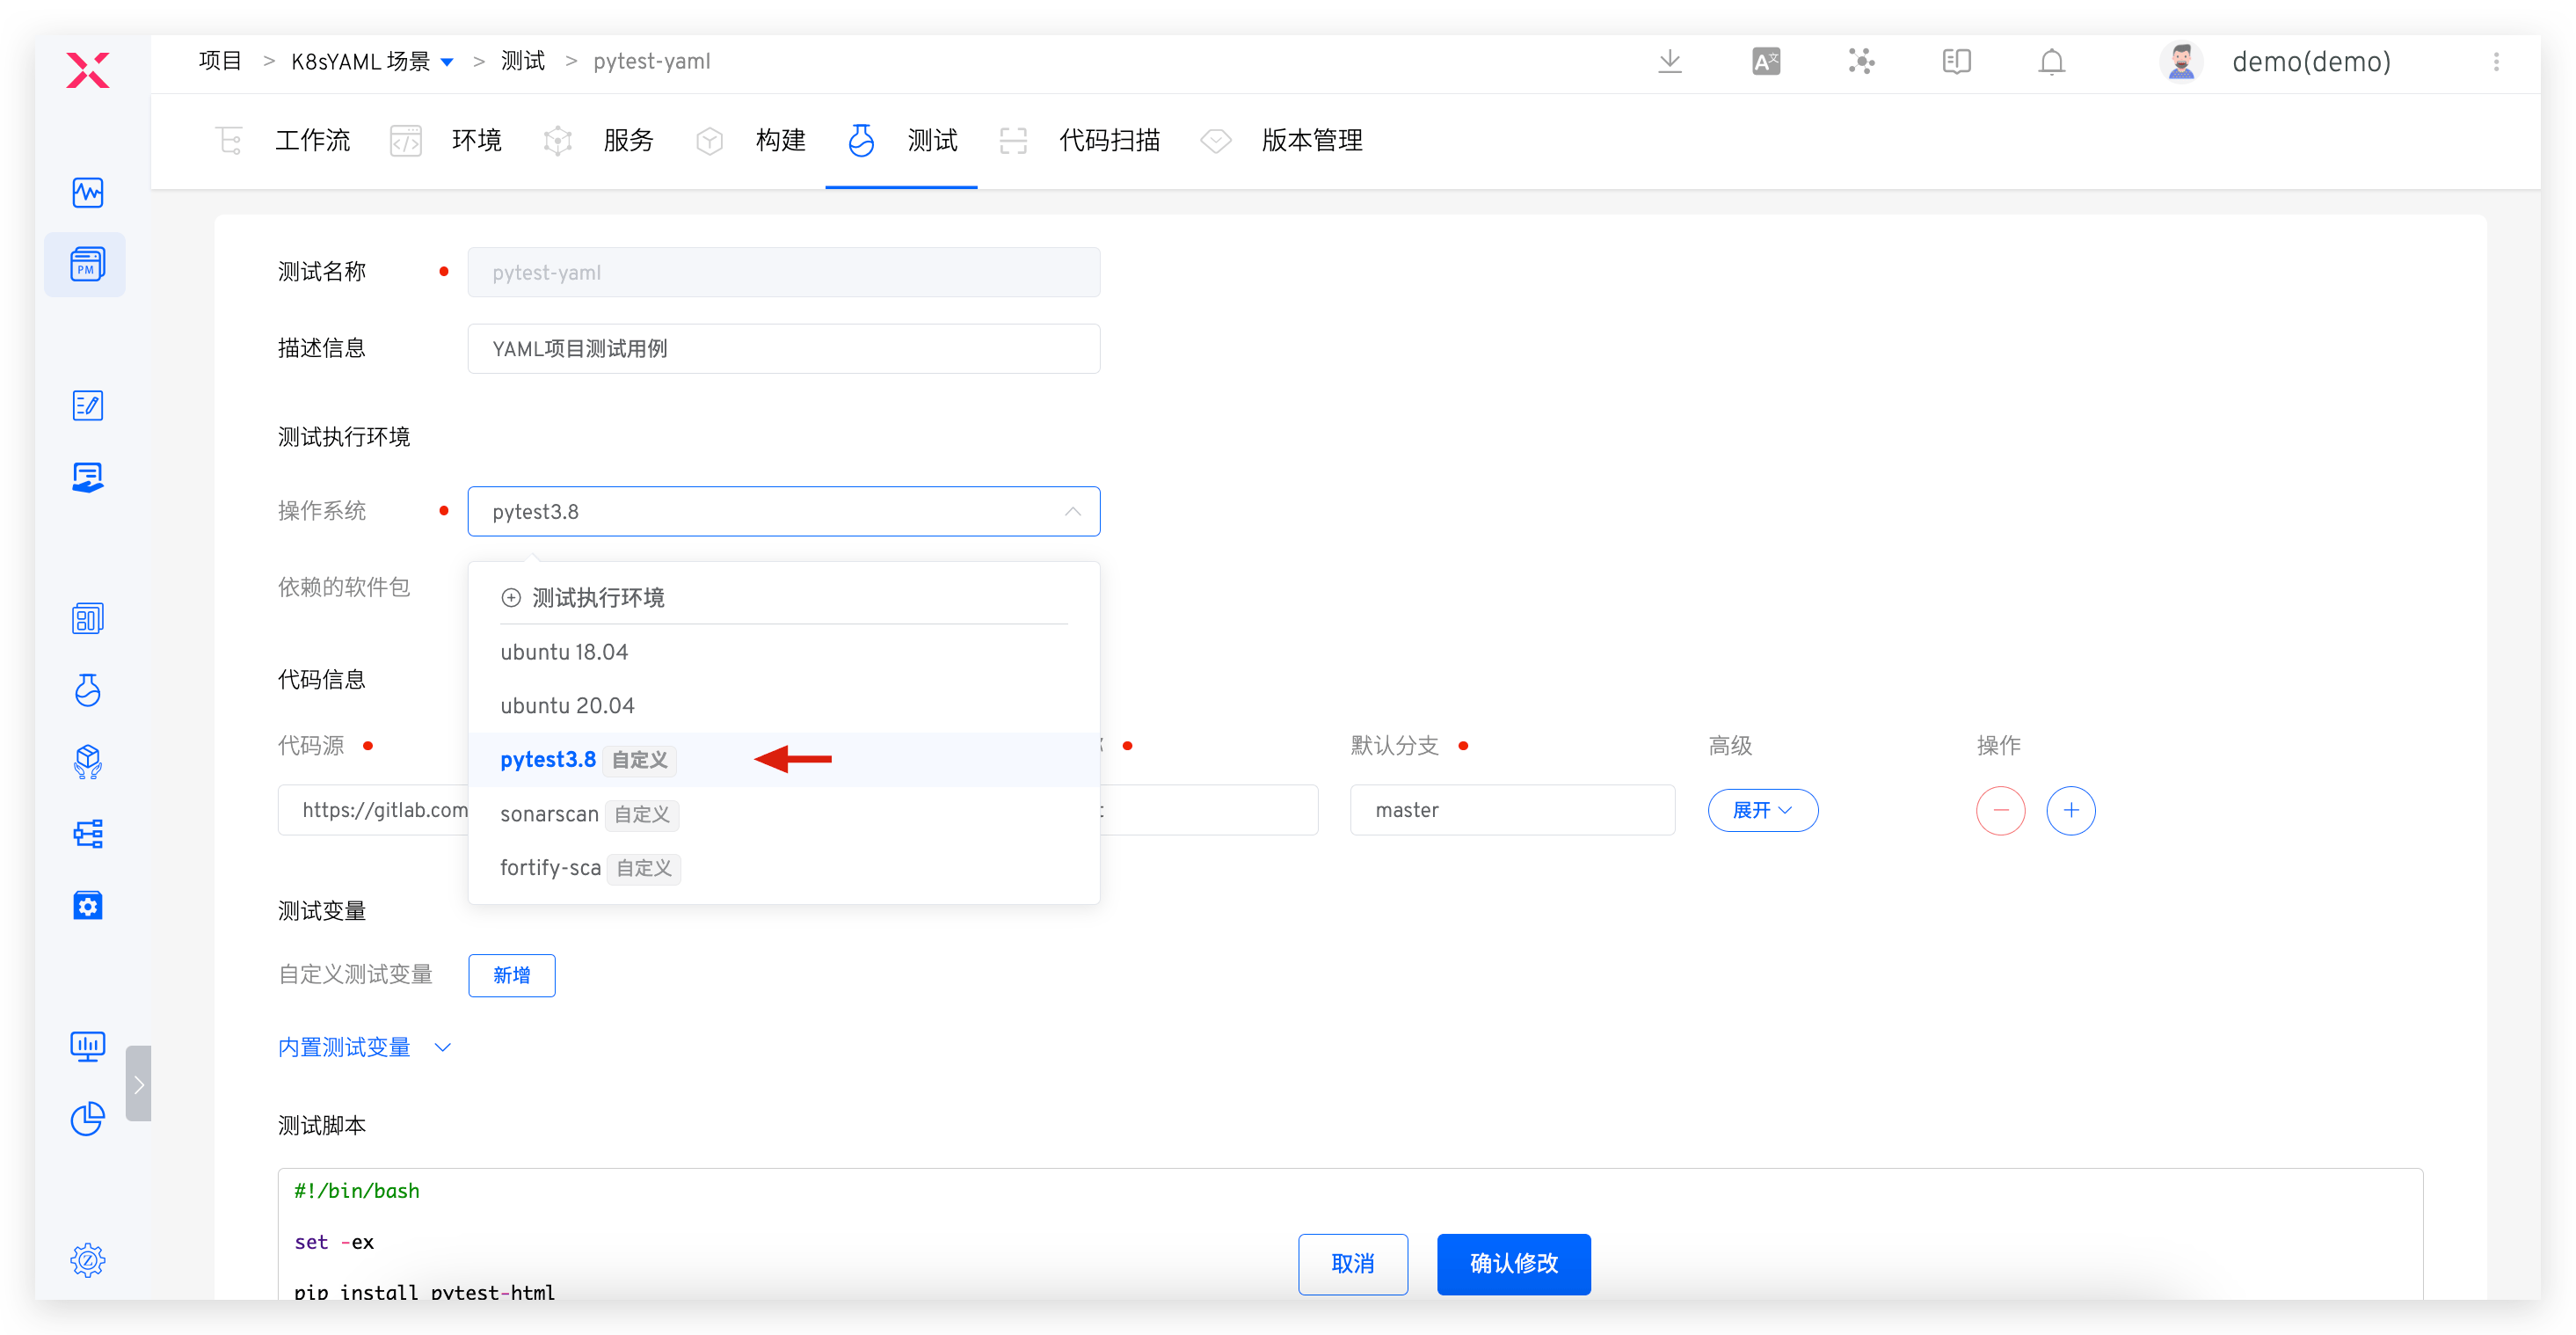Select sonarscan 自定义 option
This screenshot has height=1335, width=2576.
tap(783, 814)
